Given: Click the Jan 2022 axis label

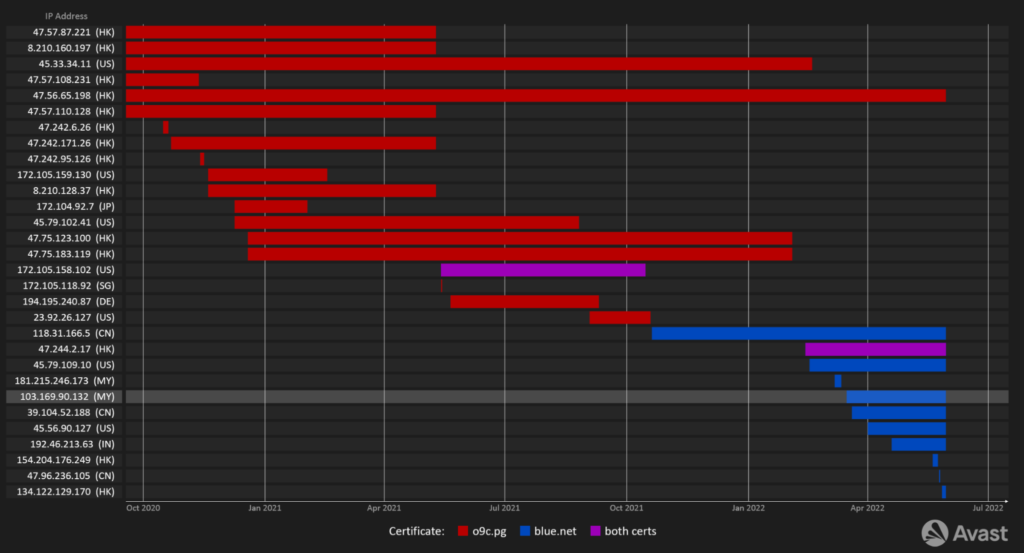Looking at the screenshot, I should click(748, 508).
